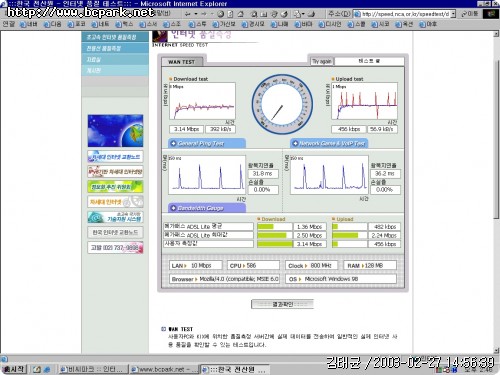Screen dimensions: 500x375
Task: Click the Forward arrow icon
Action: point(204,14)
